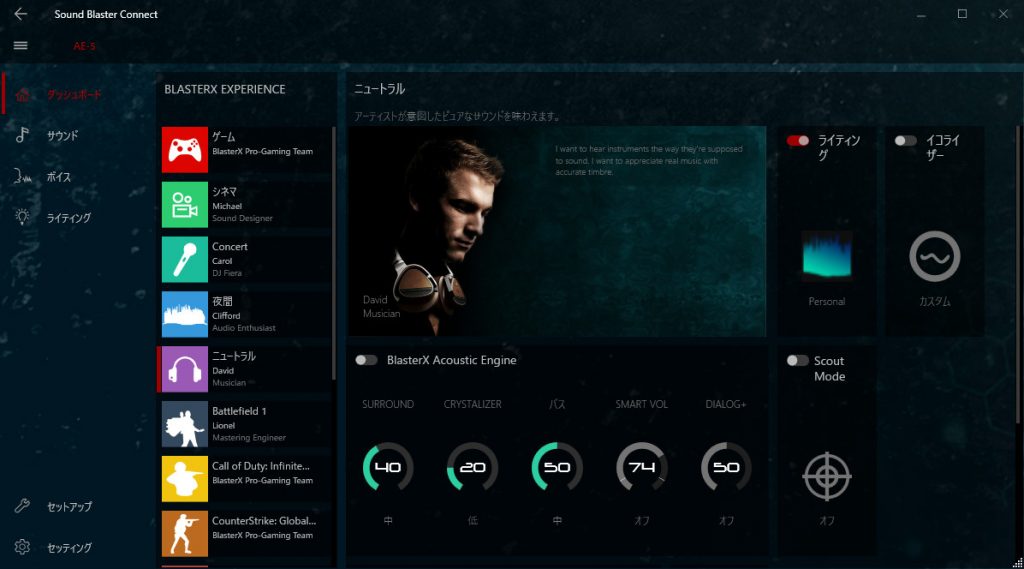Select the green Cinema camera icon
1024x569 pixels.
tap(185, 204)
